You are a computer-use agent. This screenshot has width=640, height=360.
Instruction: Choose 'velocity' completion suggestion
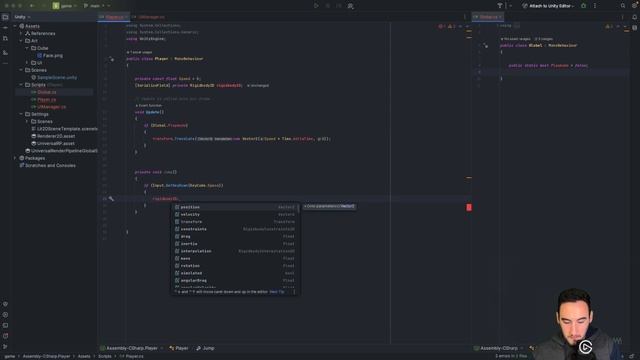tap(235, 215)
